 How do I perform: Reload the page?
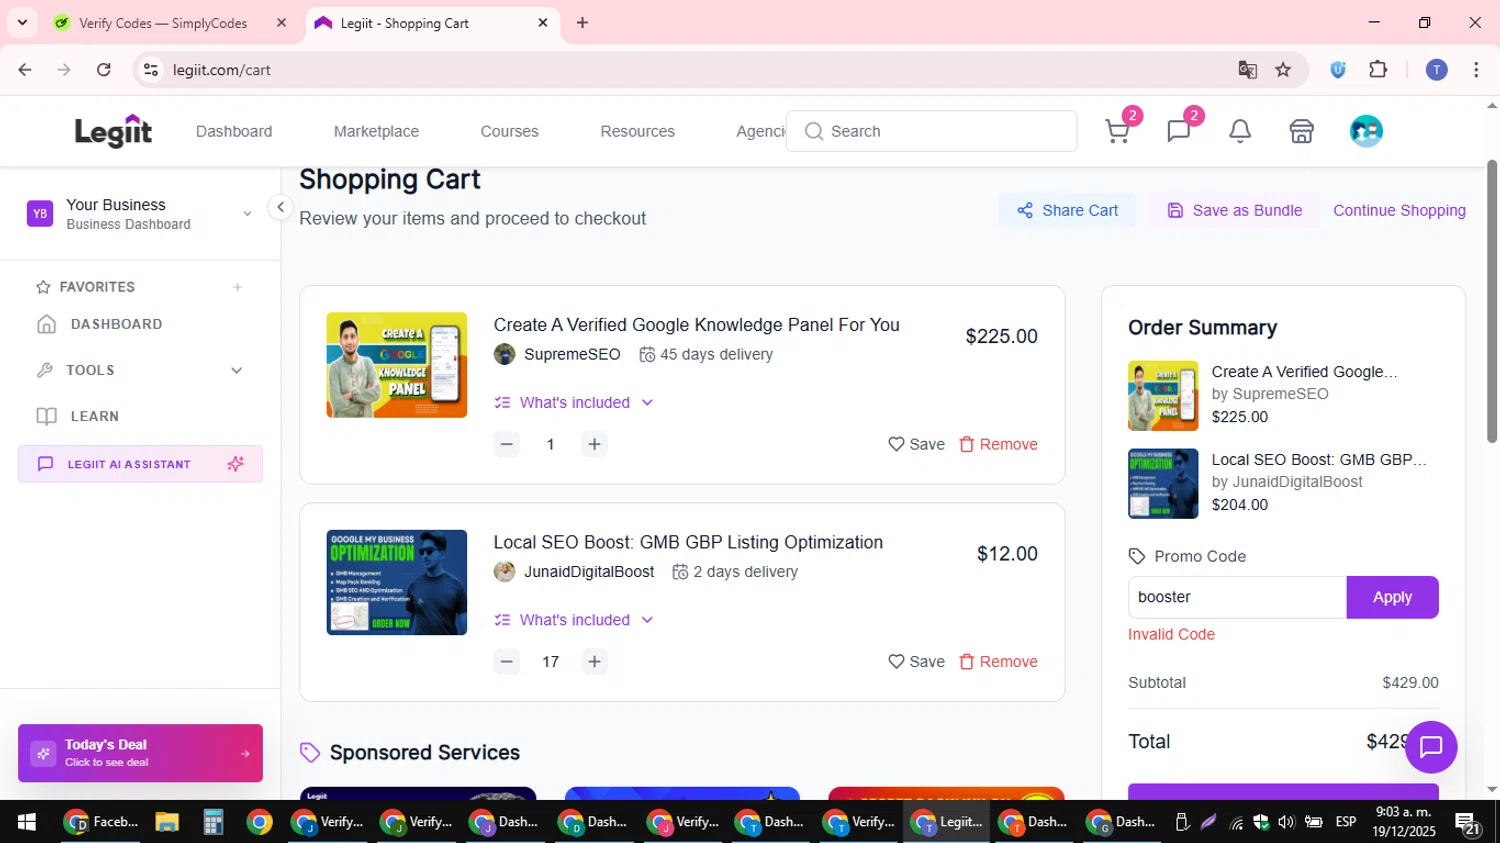104,70
